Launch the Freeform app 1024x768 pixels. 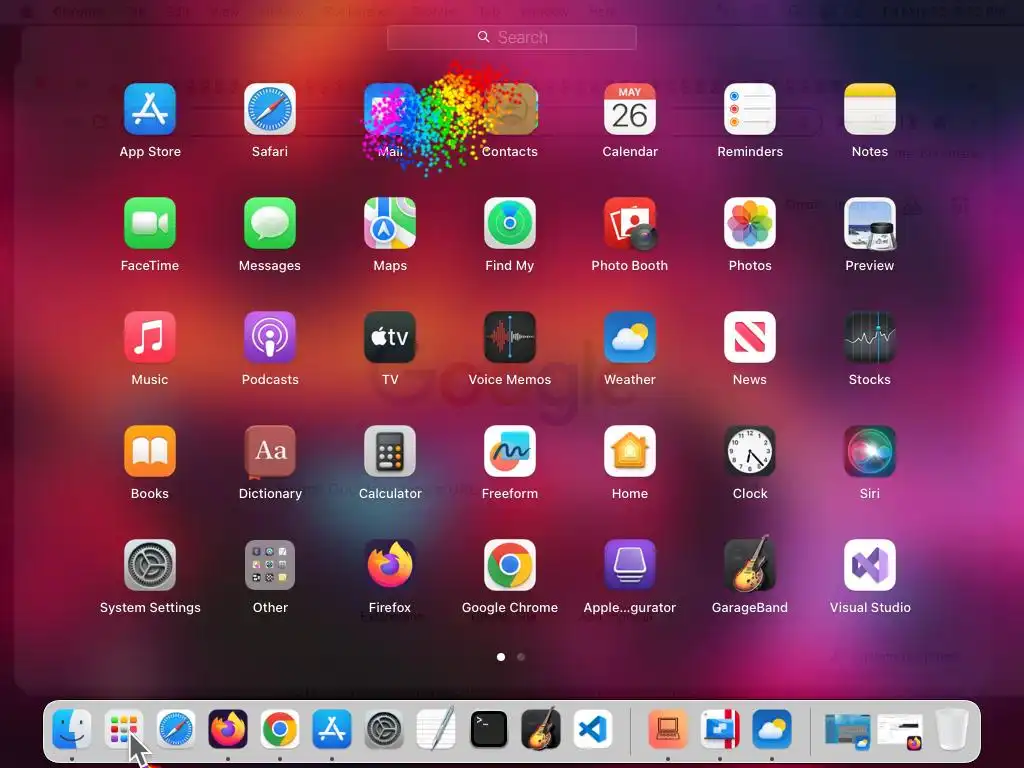(x=510, y=451)
